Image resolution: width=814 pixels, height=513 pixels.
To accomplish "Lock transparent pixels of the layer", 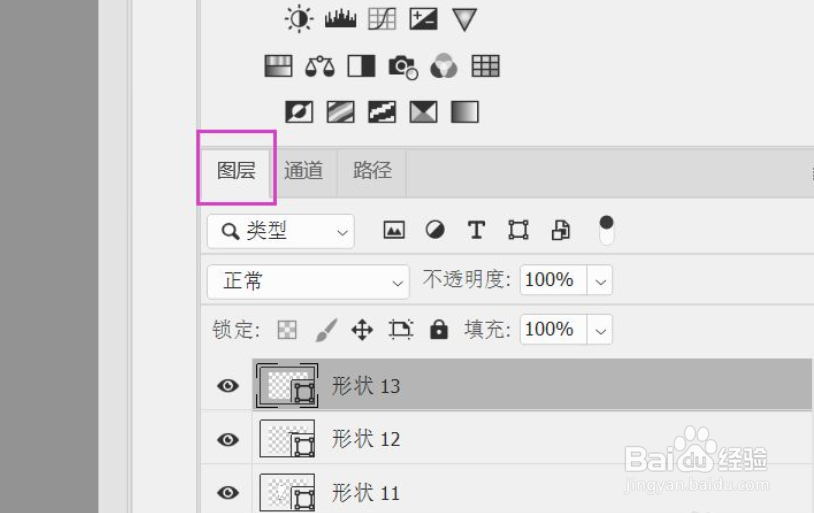I will click(x=287, y=329).
